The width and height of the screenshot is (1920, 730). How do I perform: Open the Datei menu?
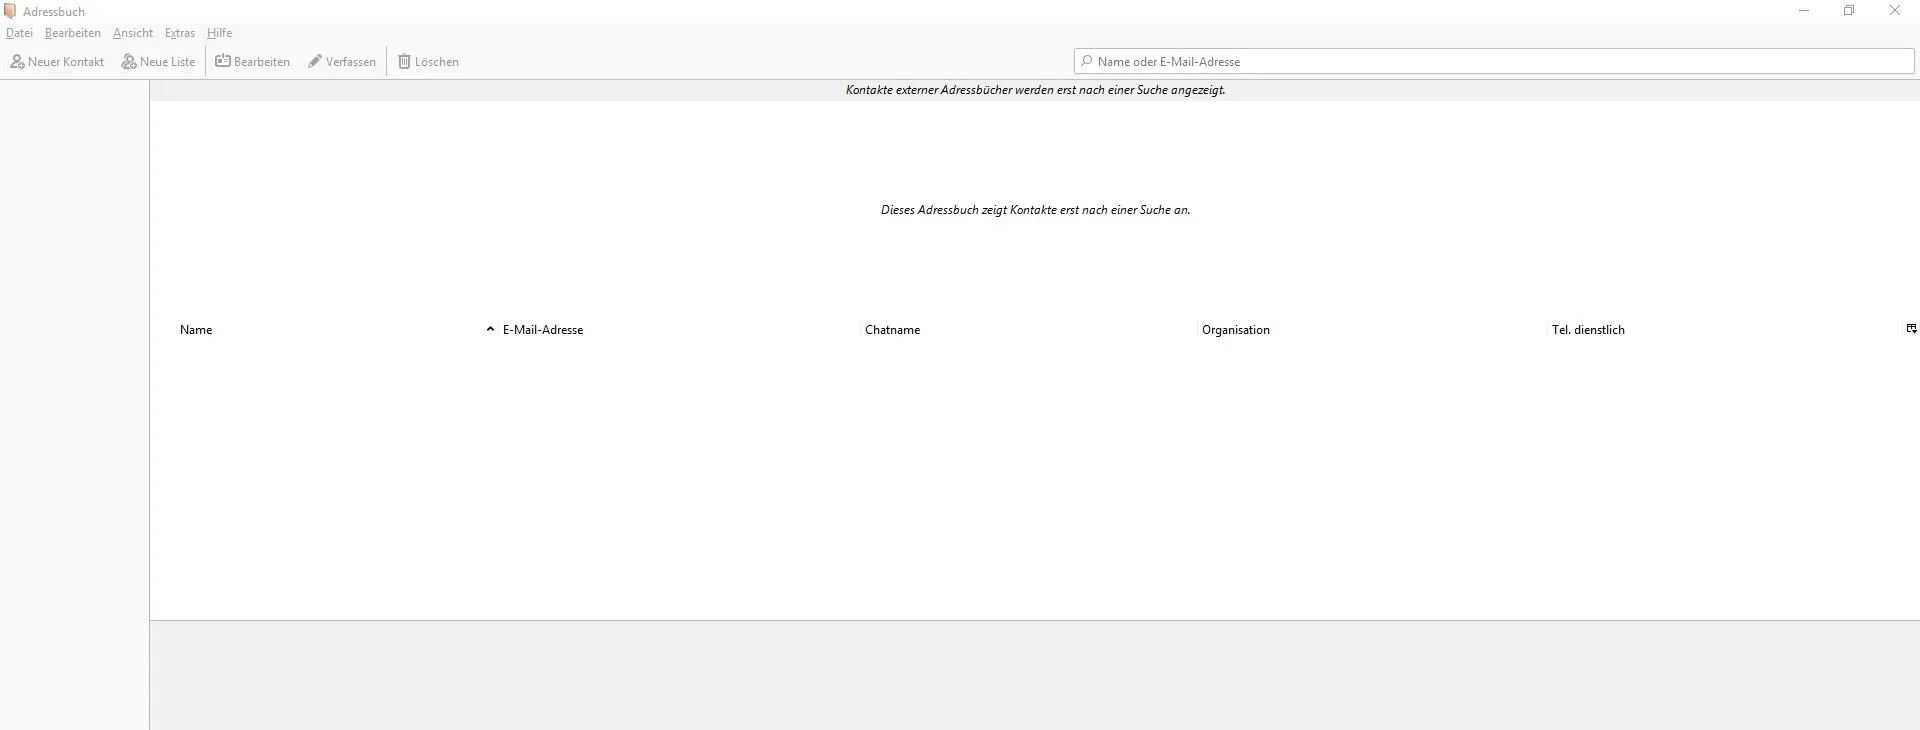[x=19, y=33]
